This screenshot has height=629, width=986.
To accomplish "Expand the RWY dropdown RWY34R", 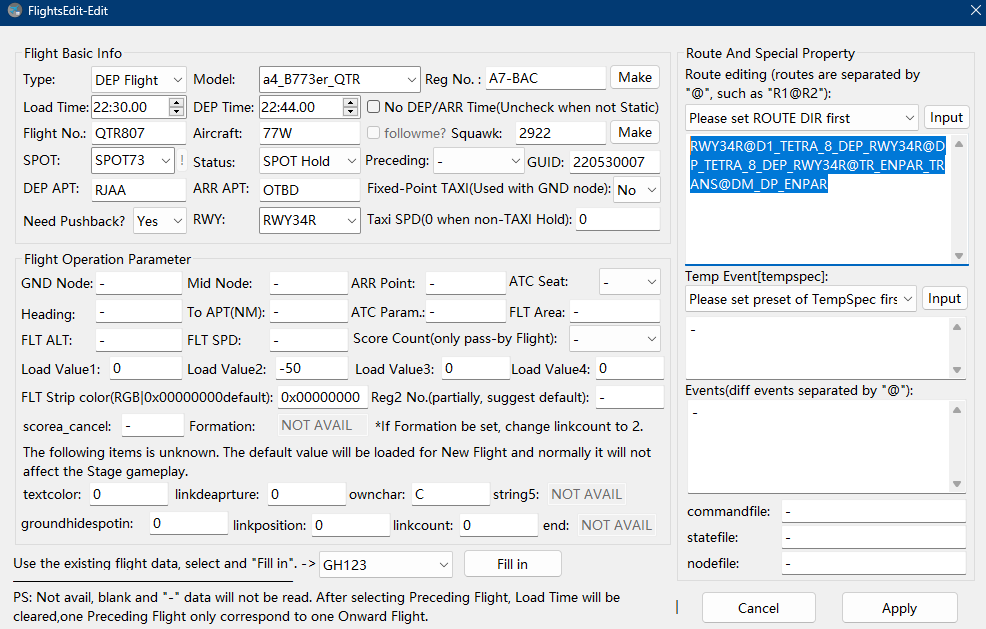I will coord(309,220).
